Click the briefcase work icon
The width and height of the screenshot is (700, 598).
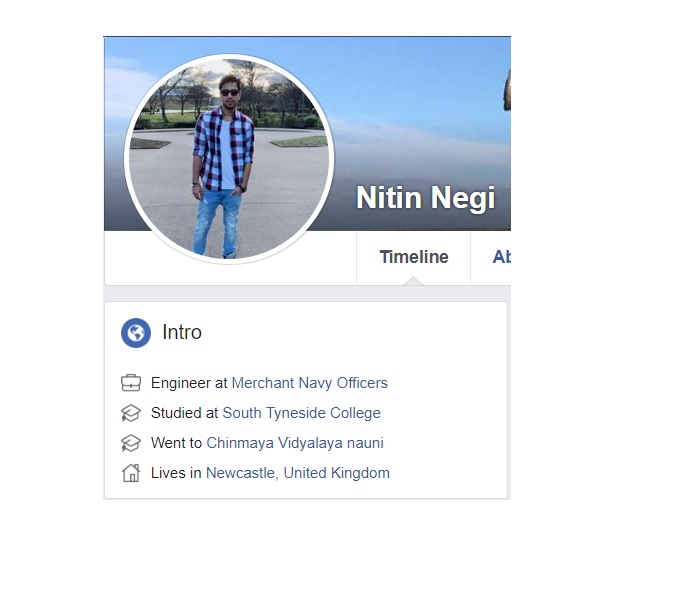[x=131, y=383]
